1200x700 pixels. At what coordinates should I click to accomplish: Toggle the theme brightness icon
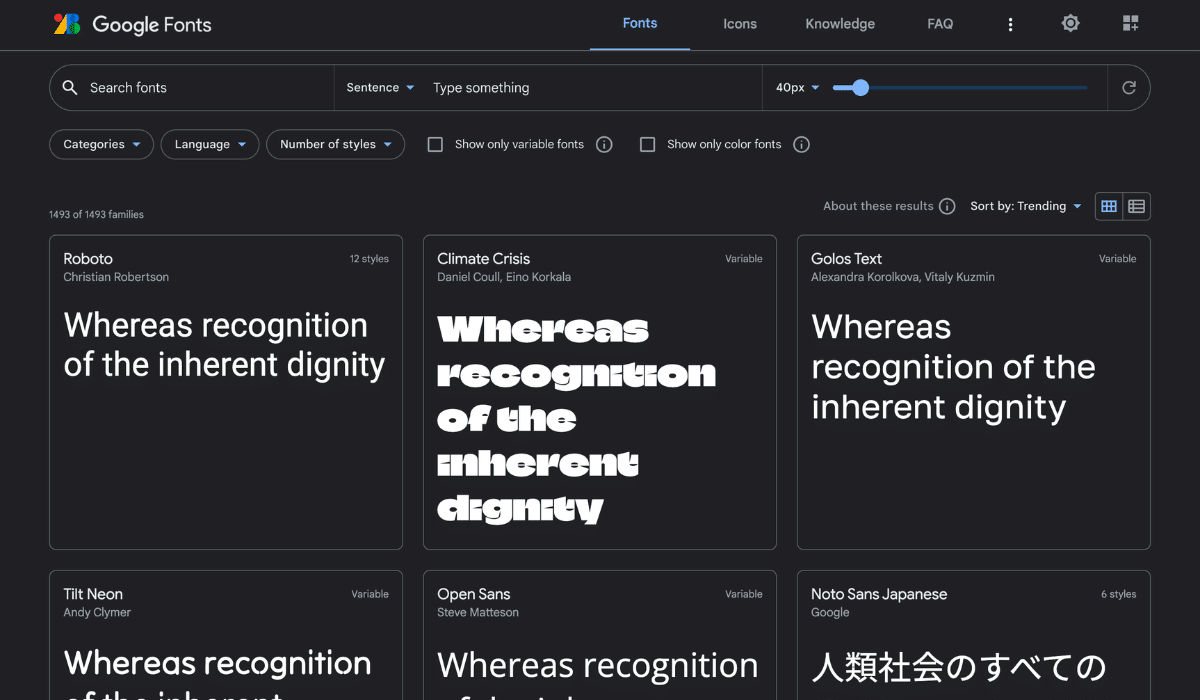[x=1071, y=24]
